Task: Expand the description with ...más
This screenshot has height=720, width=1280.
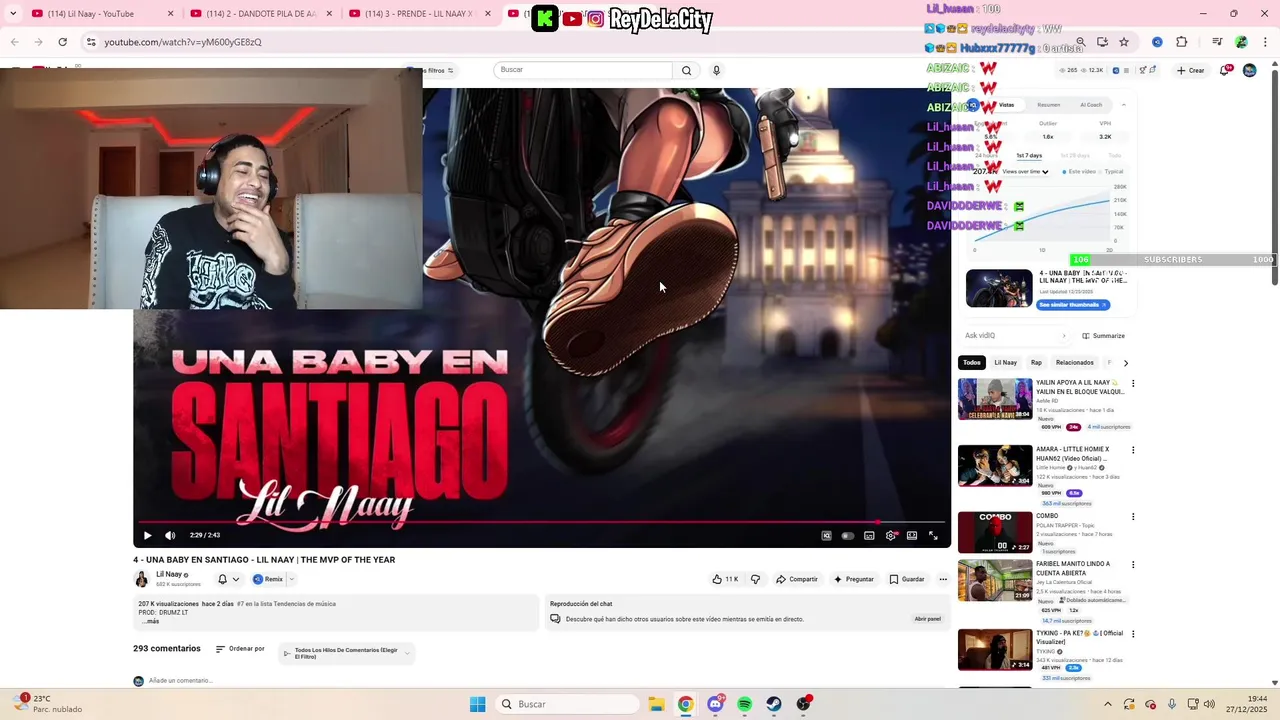Action: coord(150,621)
